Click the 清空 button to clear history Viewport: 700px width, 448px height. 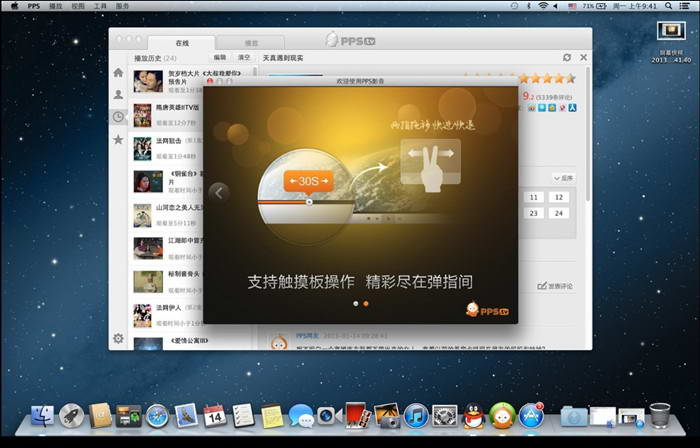tap(243, 58)
